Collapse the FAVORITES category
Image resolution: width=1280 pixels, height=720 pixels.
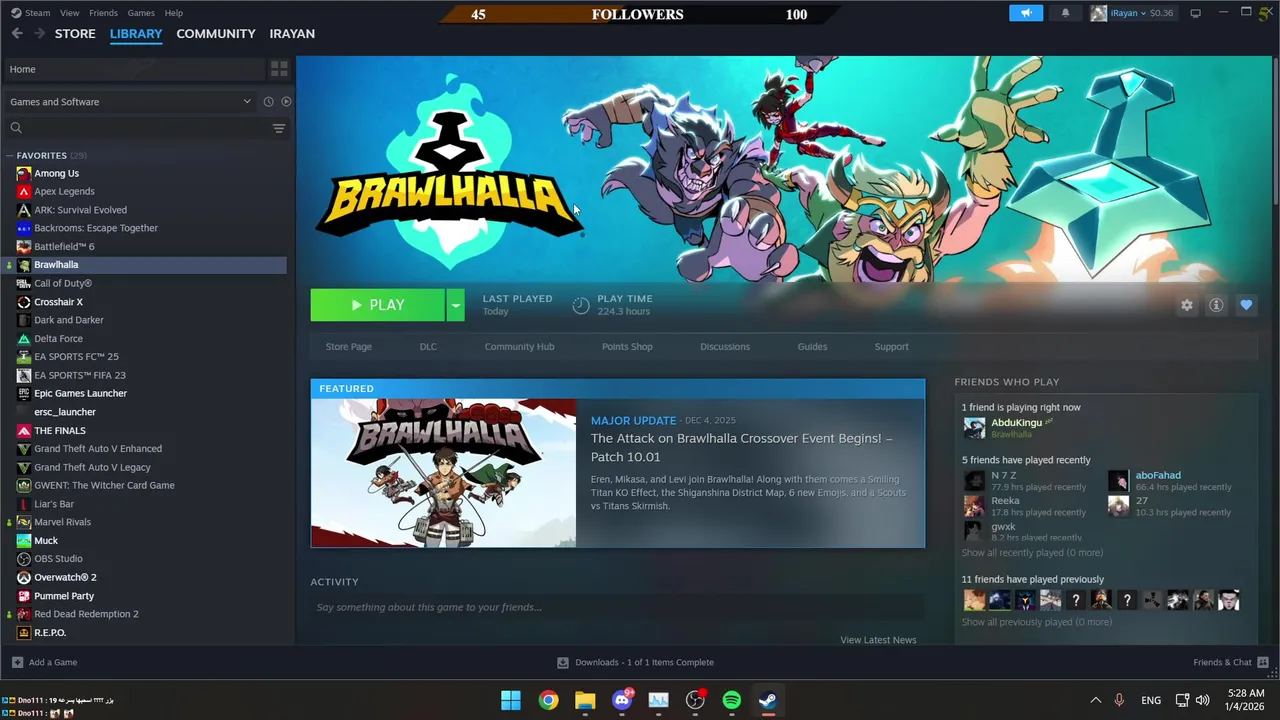(x=9, y=155)
